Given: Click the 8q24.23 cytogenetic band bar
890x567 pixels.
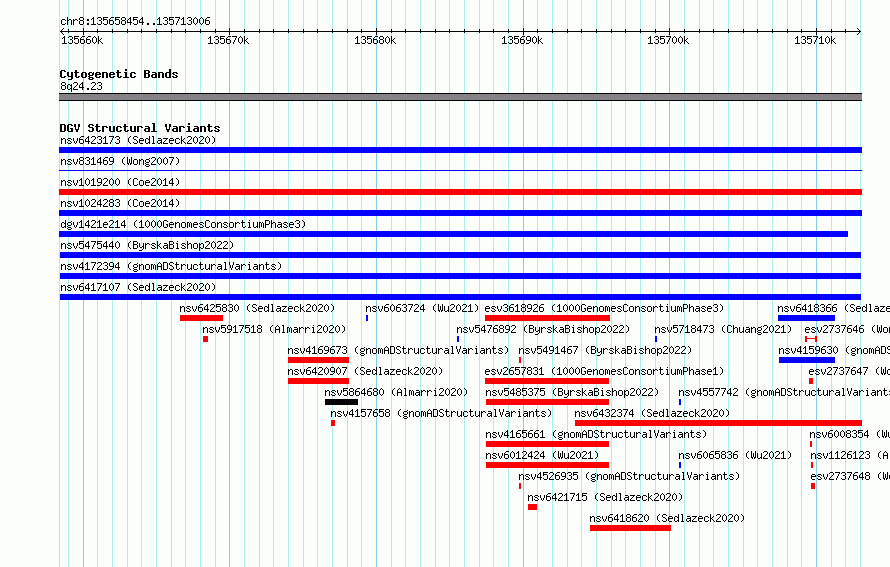Looking at the screenshot, I should tap(460, 97).
